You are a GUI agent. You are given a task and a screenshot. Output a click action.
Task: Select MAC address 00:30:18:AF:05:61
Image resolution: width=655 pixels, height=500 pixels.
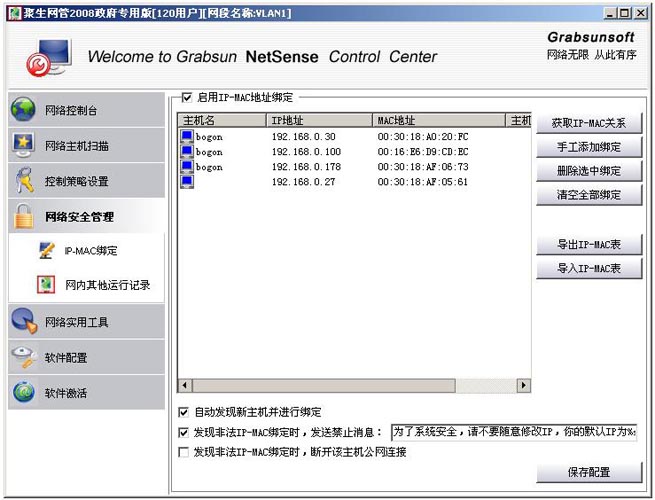(x=423, y=182)
